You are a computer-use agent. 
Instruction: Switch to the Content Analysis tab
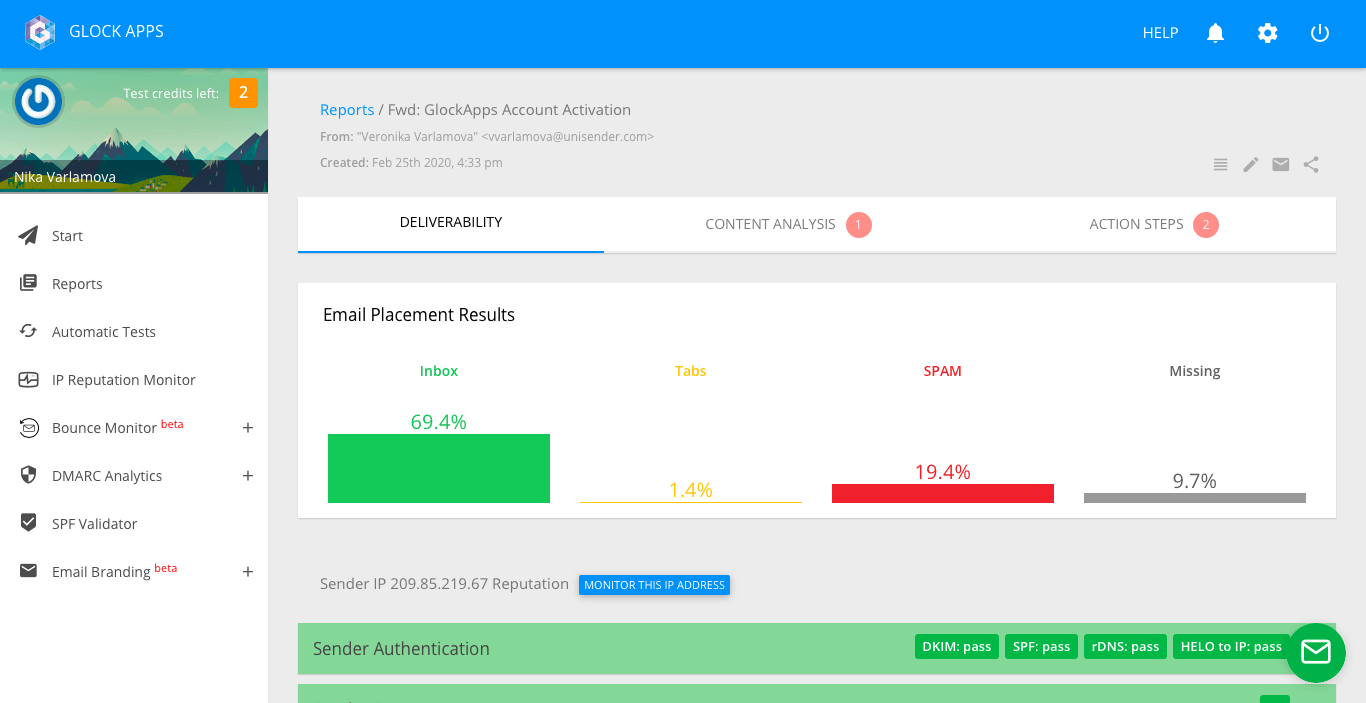coord(788,224)
